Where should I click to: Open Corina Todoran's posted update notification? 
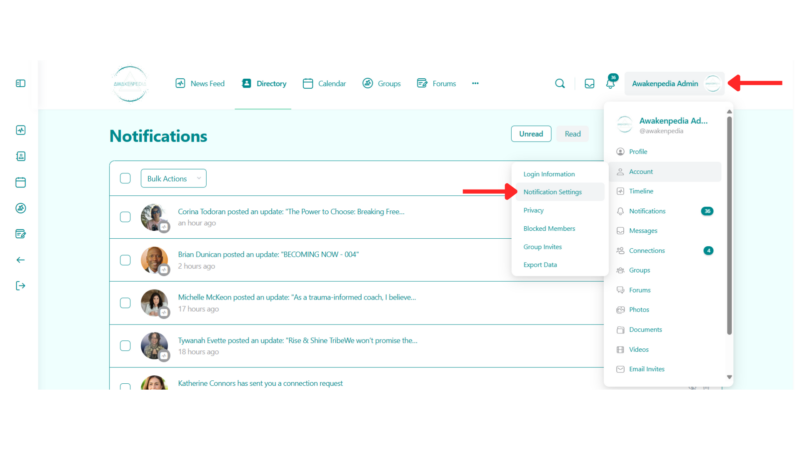(291, 211)
